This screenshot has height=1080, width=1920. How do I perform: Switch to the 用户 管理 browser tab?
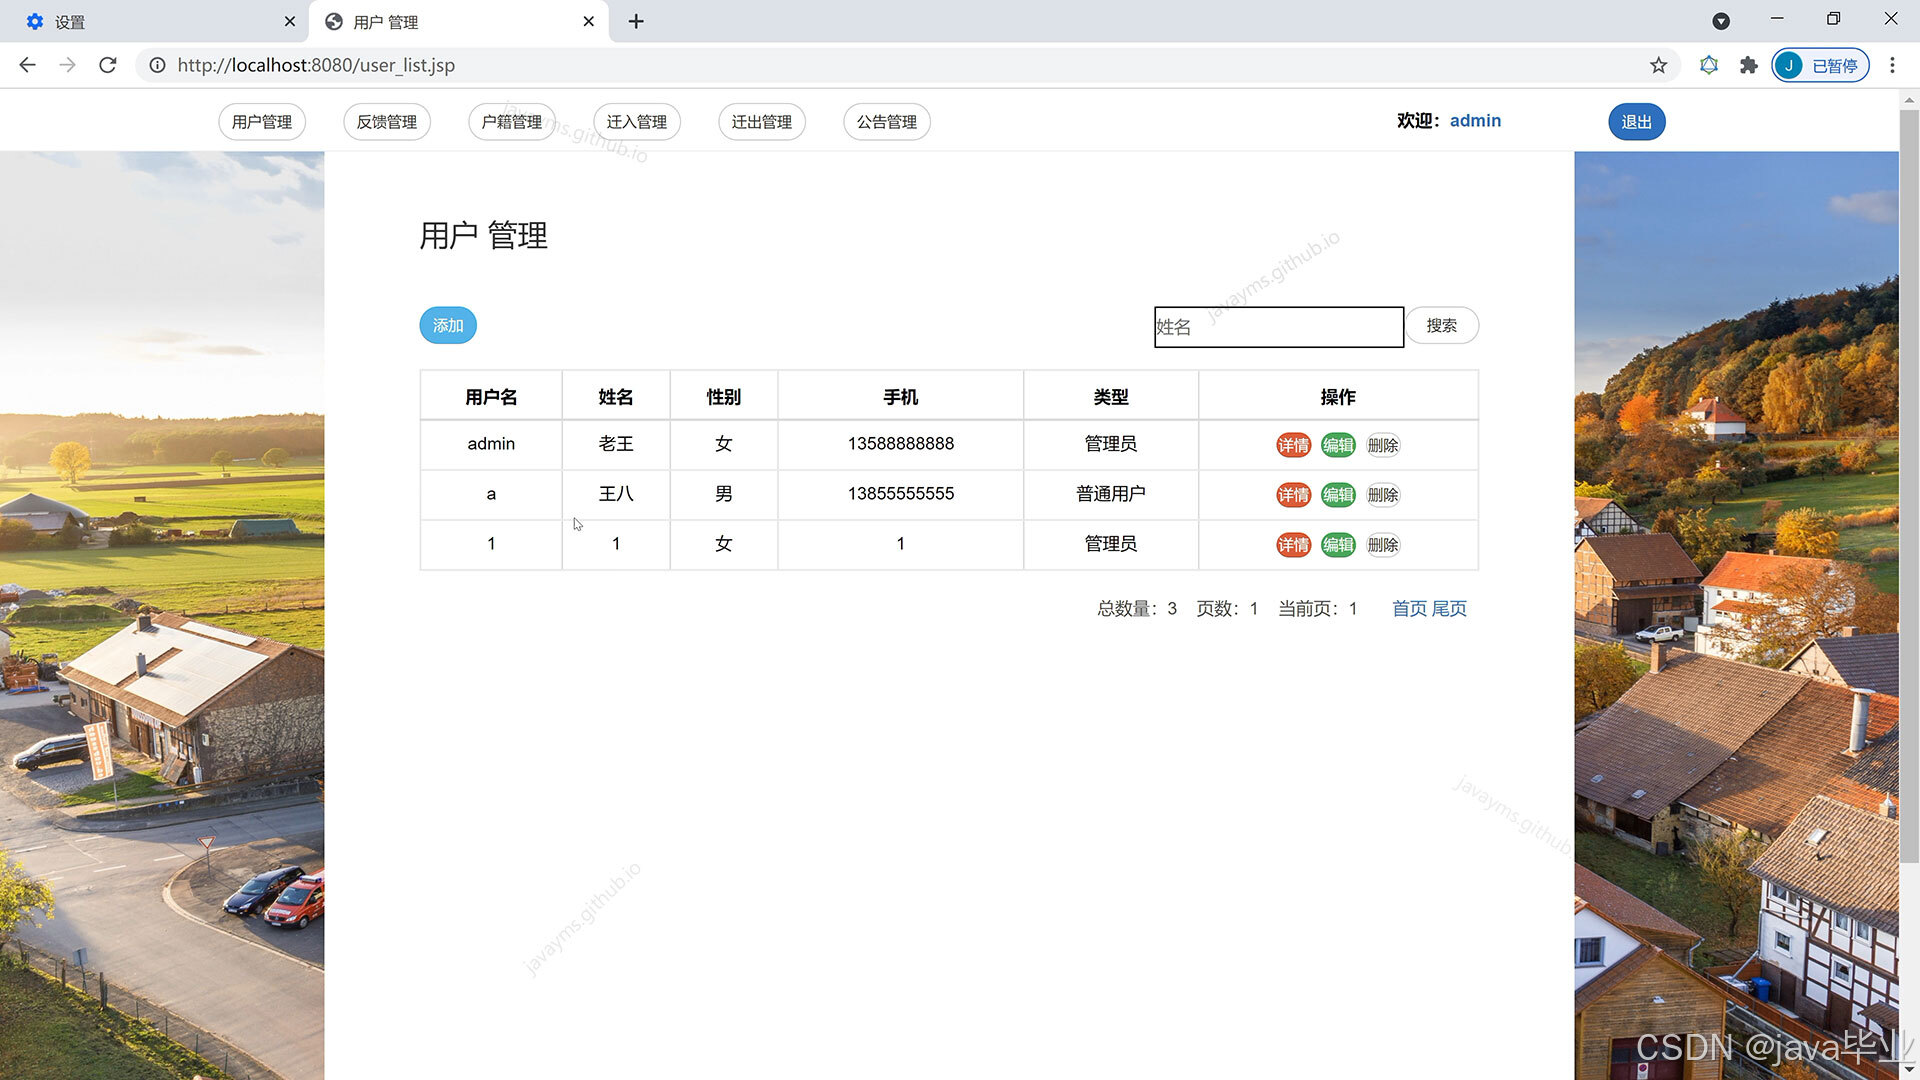tap(459, 21)
